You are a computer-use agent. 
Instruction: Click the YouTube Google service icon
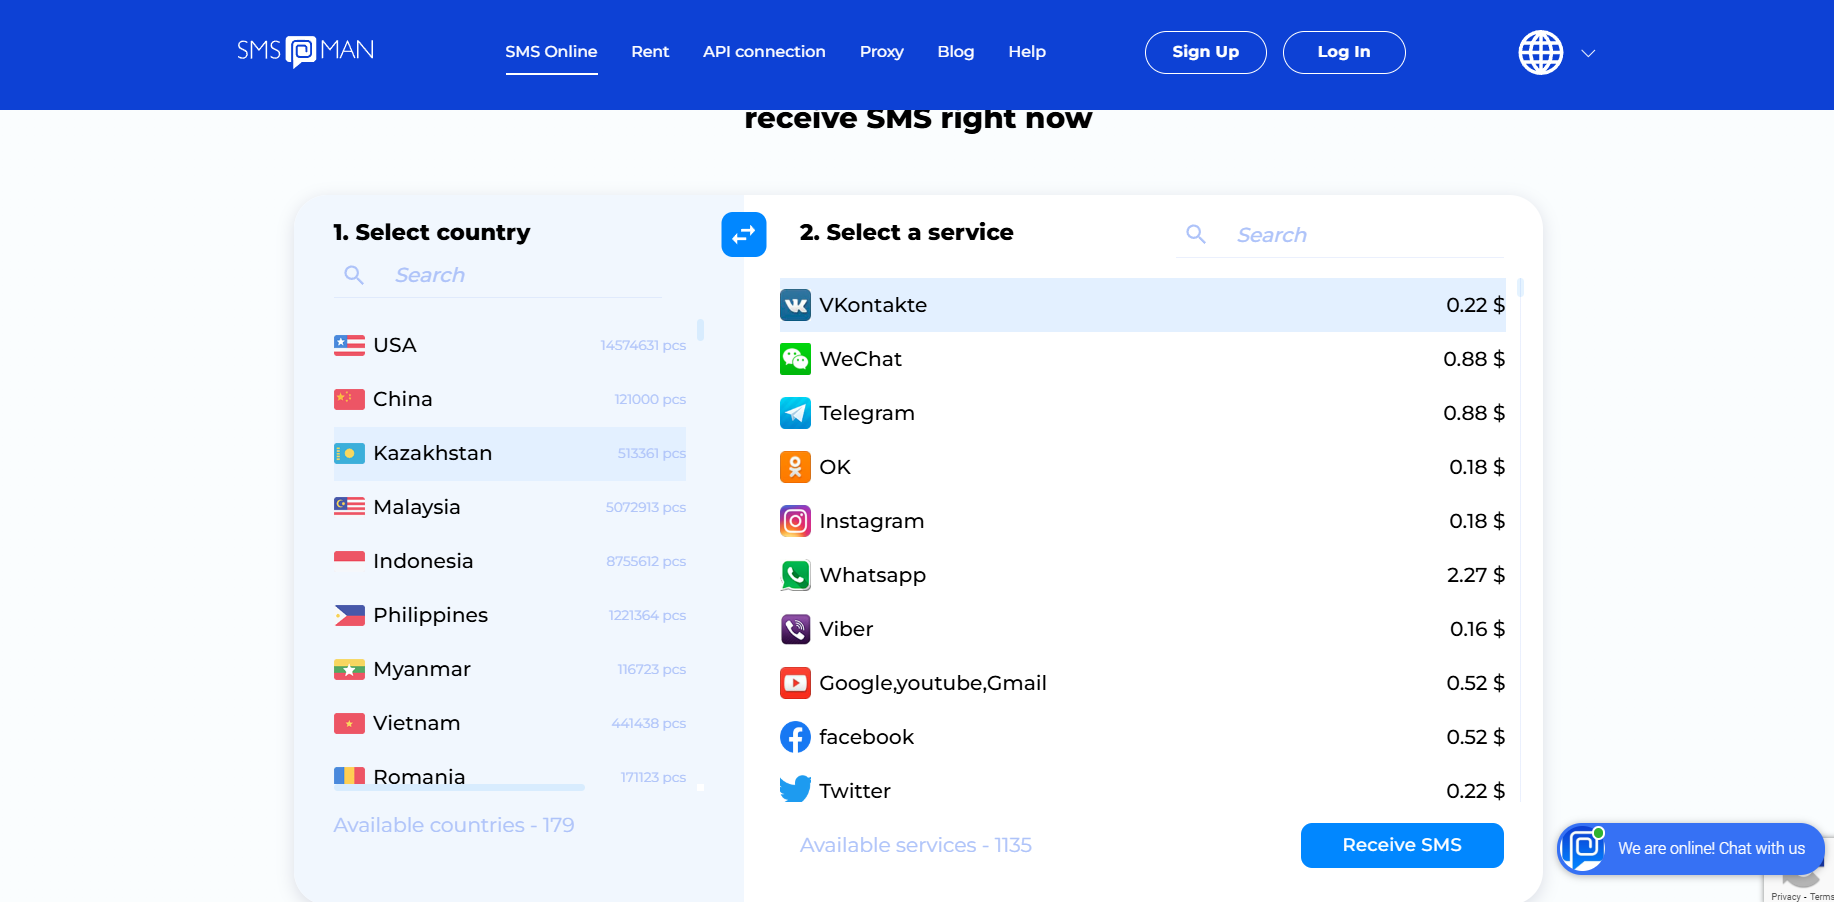796,683
